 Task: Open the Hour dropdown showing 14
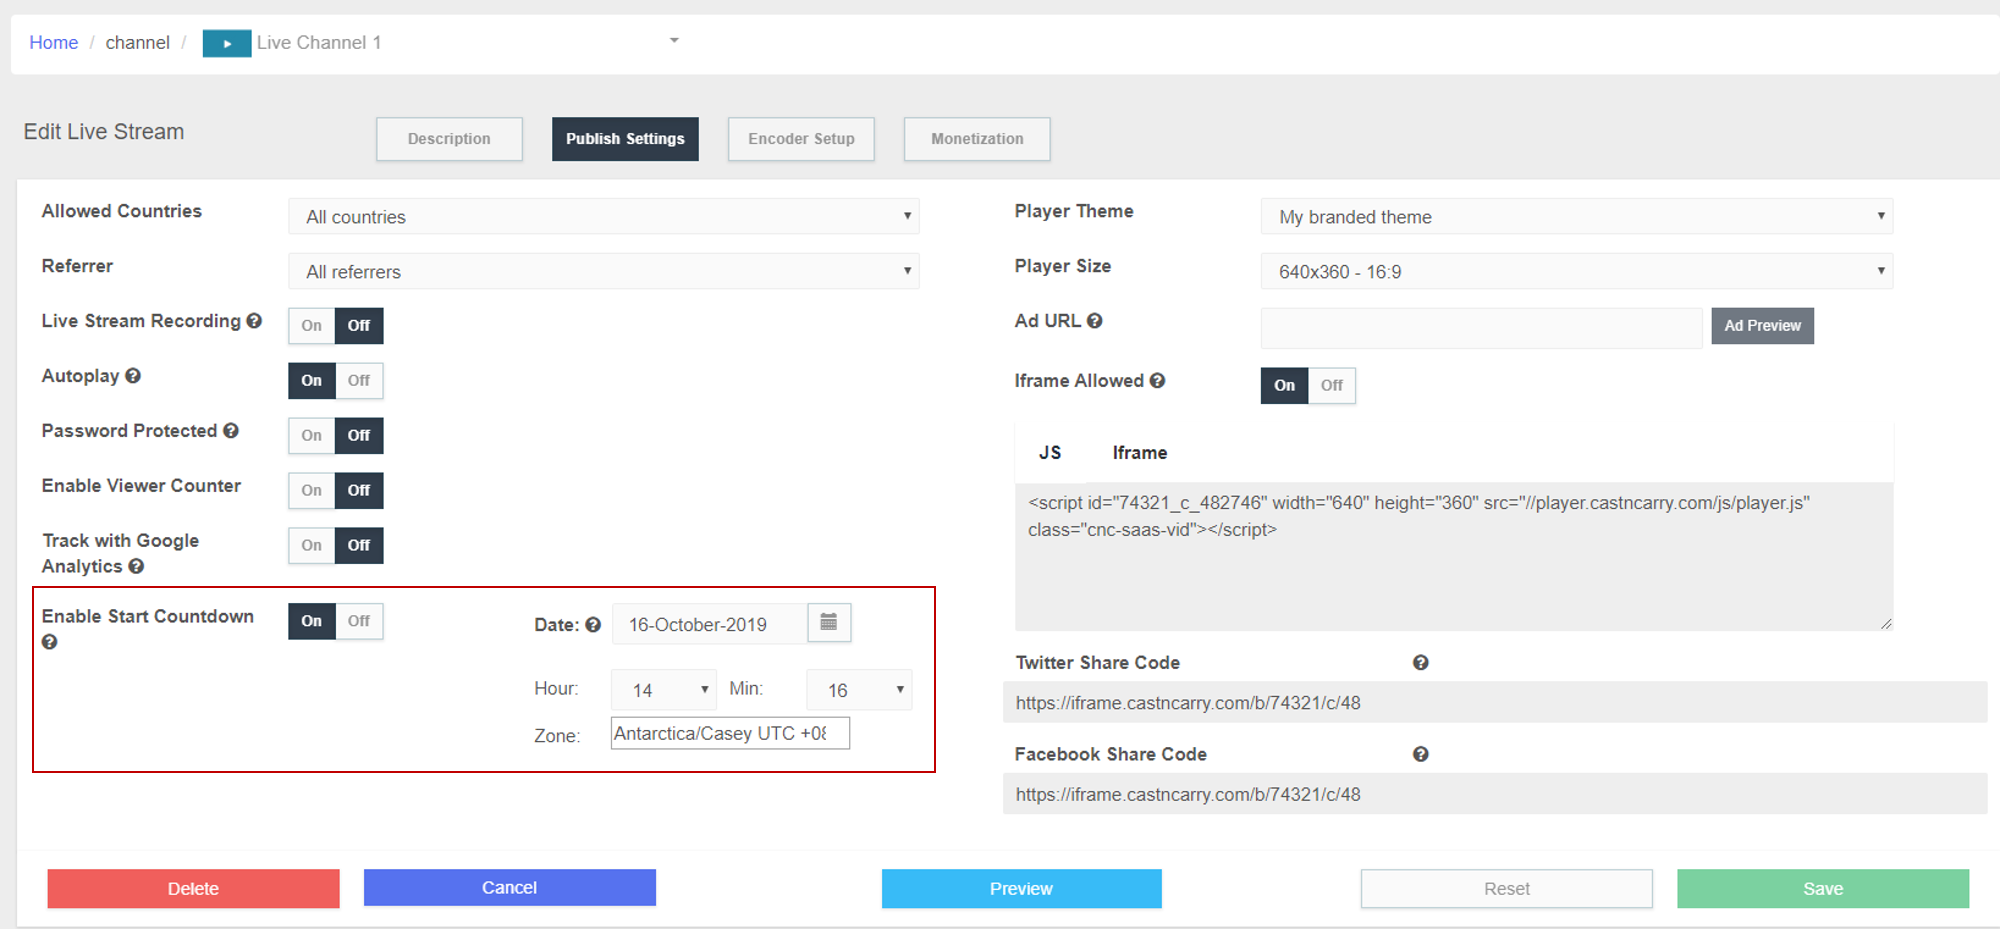click(664, 690)
